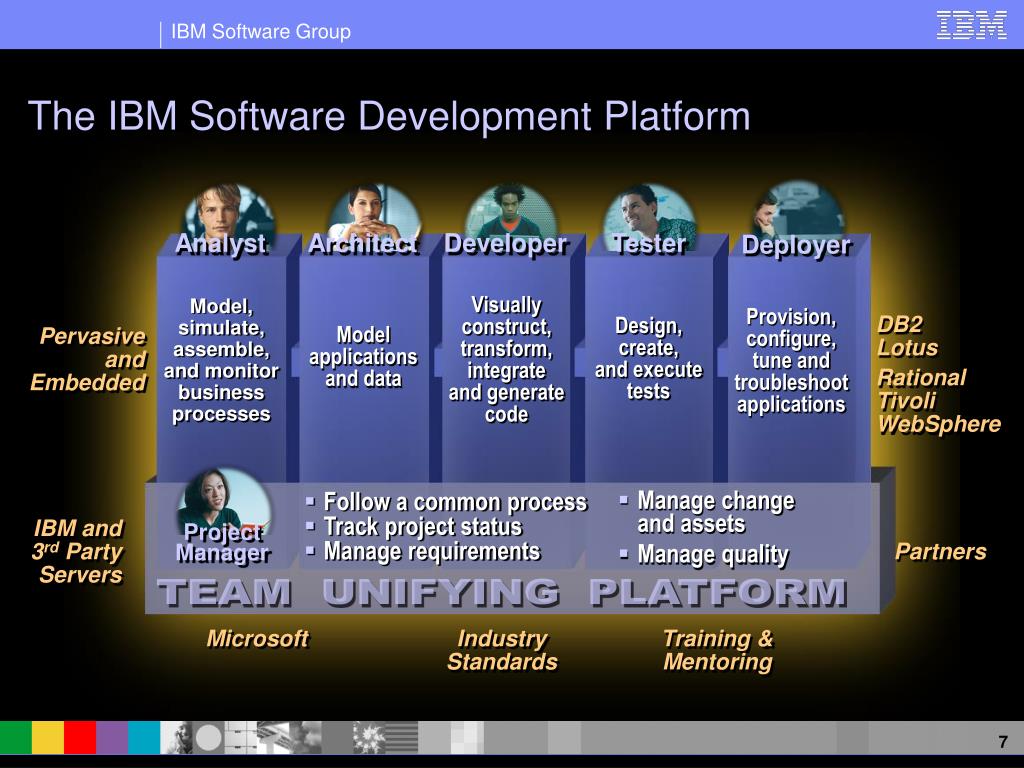Screen dimensions: 1024x768
Task: Click the 'IBM Software Group' header text
Action: pos(261,31)
